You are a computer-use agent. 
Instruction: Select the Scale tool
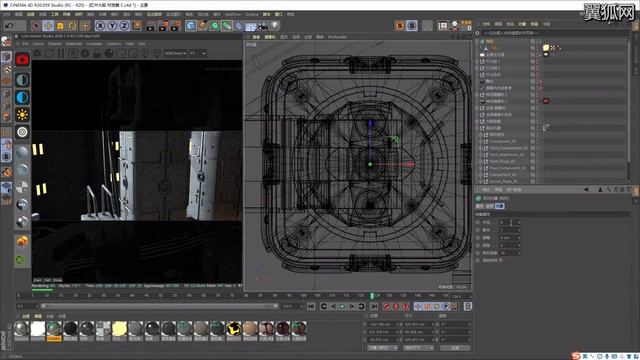click(60, 26)
